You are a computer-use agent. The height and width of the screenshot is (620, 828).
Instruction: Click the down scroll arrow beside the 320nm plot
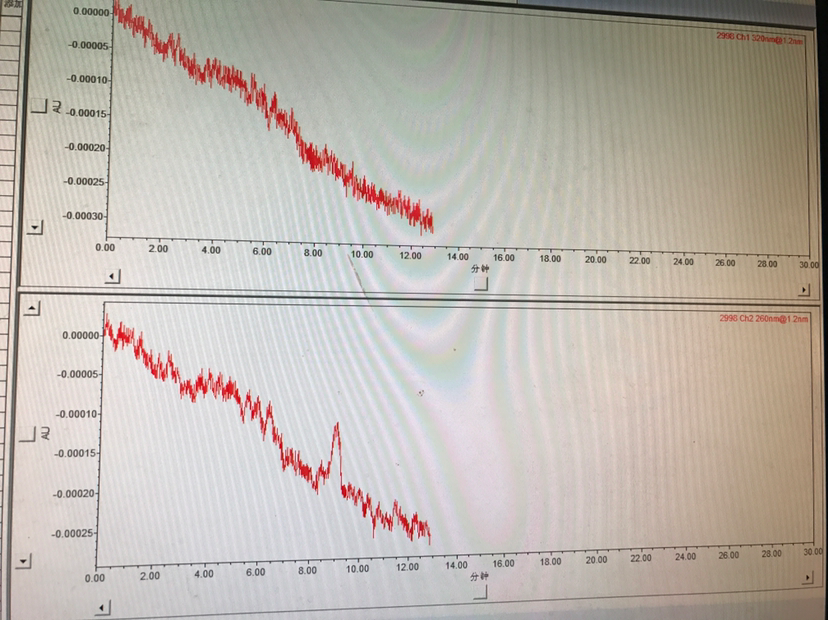[35, 227]
